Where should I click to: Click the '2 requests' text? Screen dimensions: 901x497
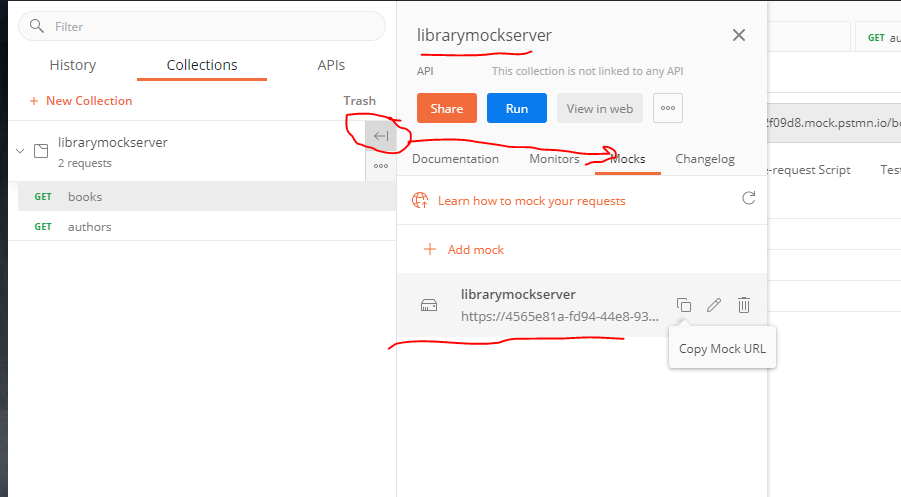[84, 163]
